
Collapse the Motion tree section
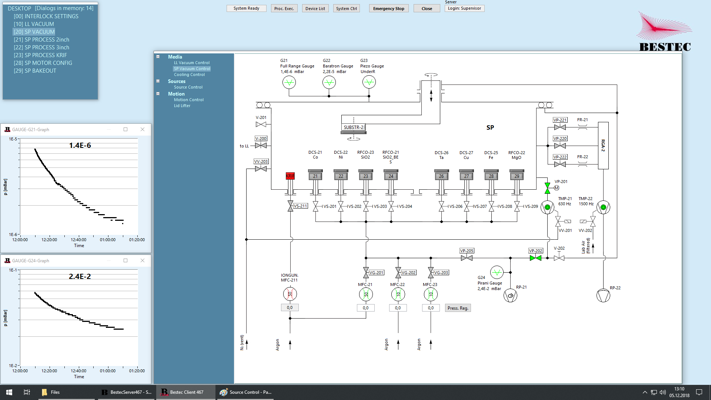pos(158,94)
